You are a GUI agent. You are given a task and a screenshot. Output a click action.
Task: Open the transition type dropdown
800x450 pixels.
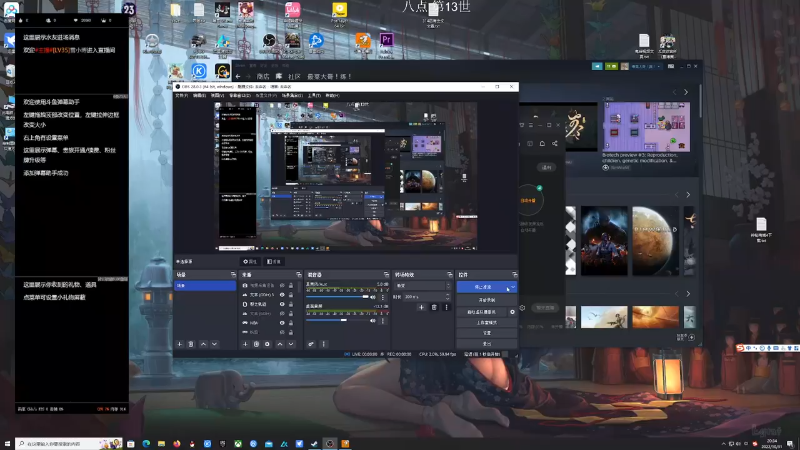tap(423, 286)
